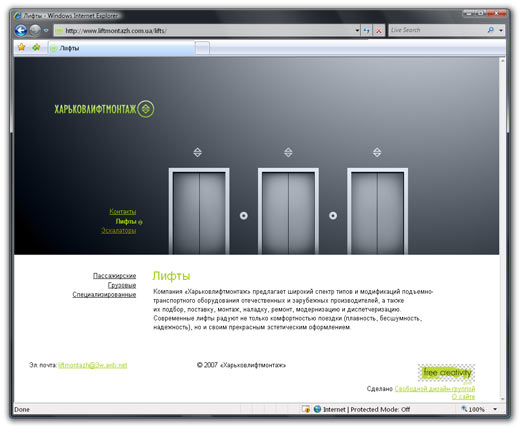
Task: Click the browser Forward arrow button
Action: point(35,30)
